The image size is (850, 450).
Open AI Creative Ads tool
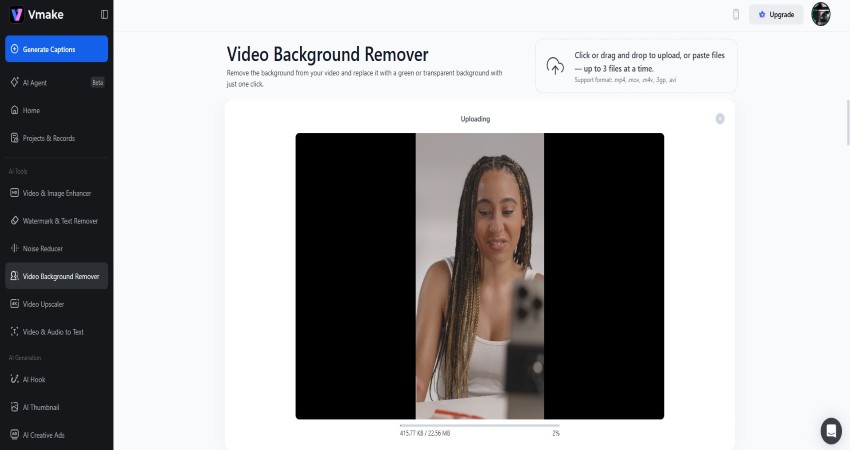[x=45, y=435]
